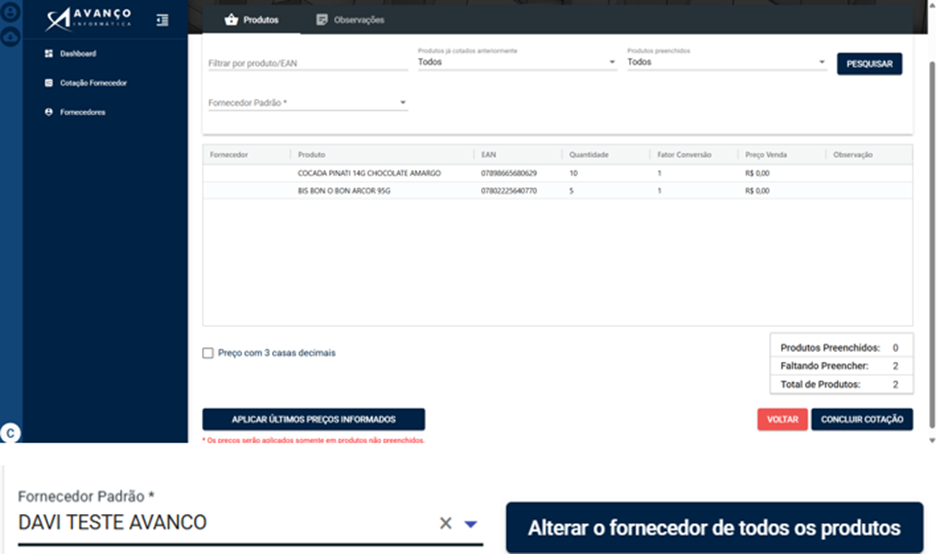Click the notes icon on Observações tab

(322, 20)
